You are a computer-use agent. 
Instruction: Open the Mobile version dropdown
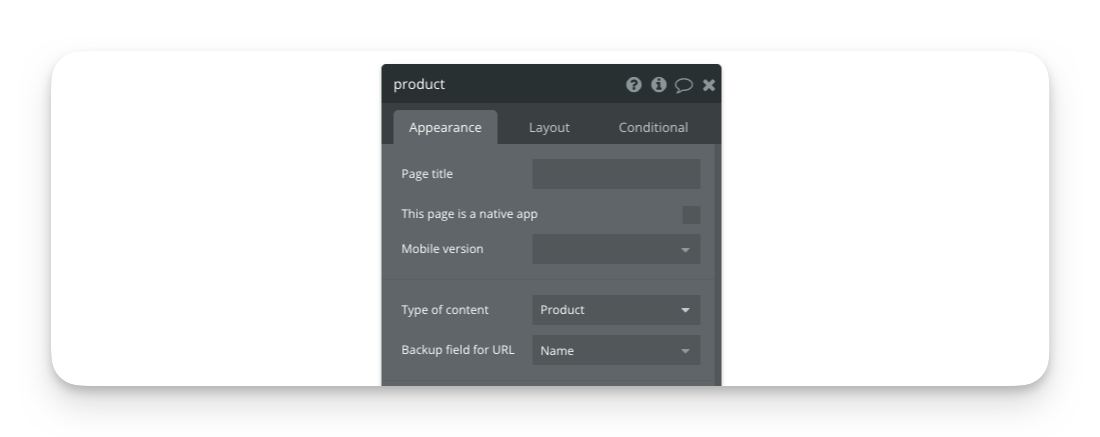pos(616,249)
